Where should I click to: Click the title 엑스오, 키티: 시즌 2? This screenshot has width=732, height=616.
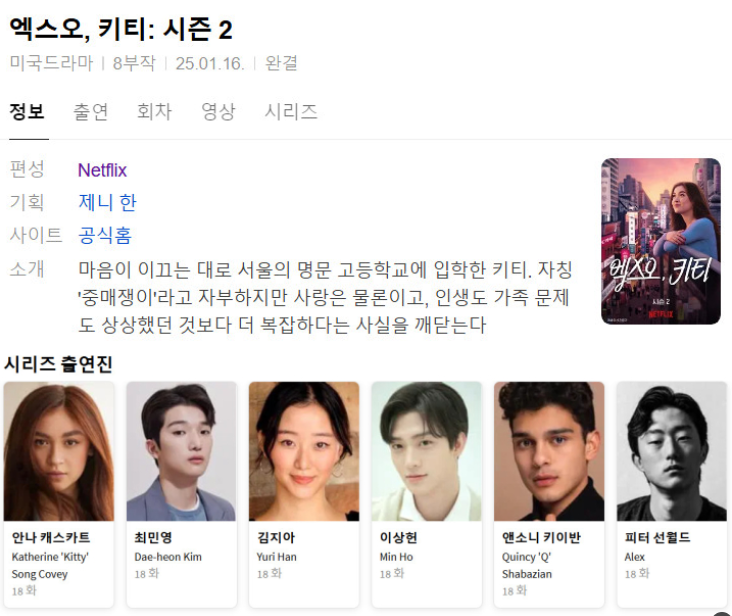(121, 29)
